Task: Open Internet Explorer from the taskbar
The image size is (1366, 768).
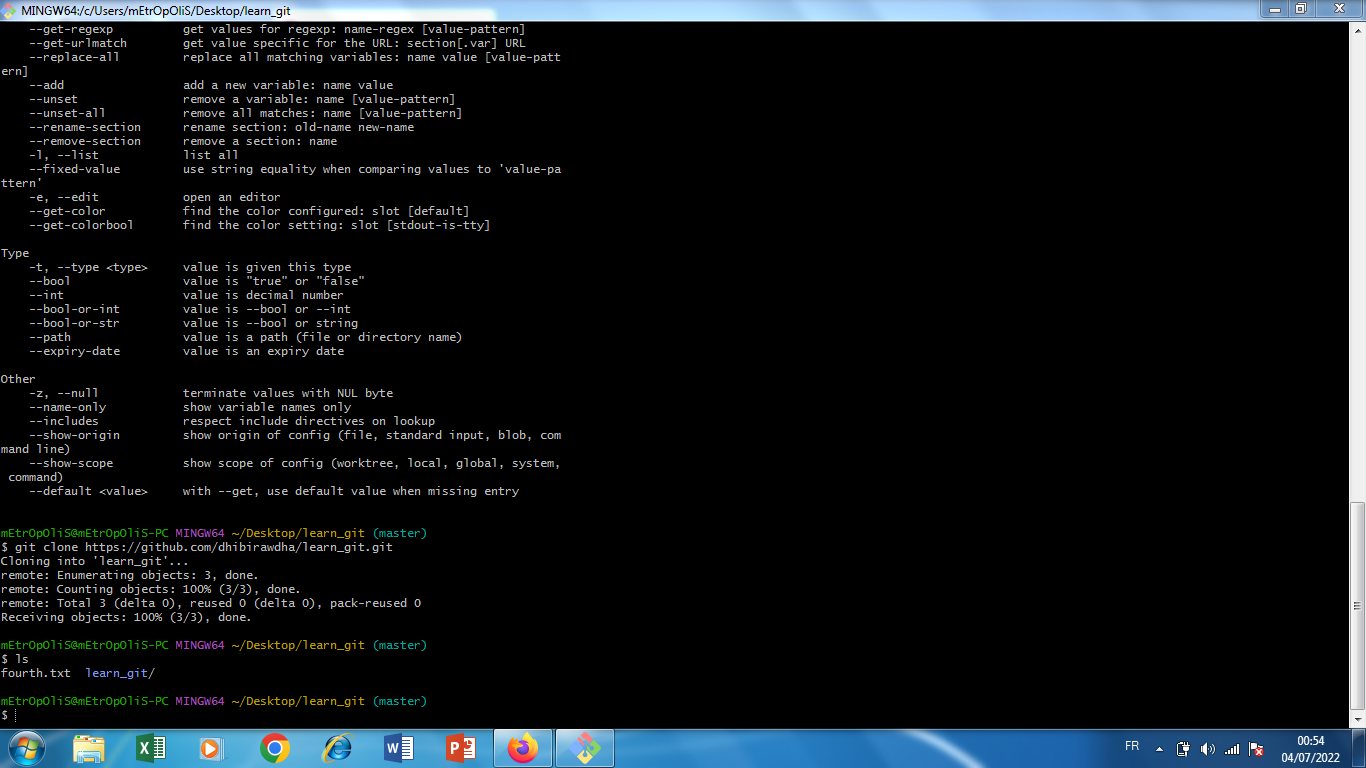Action: tap(337, 748)
